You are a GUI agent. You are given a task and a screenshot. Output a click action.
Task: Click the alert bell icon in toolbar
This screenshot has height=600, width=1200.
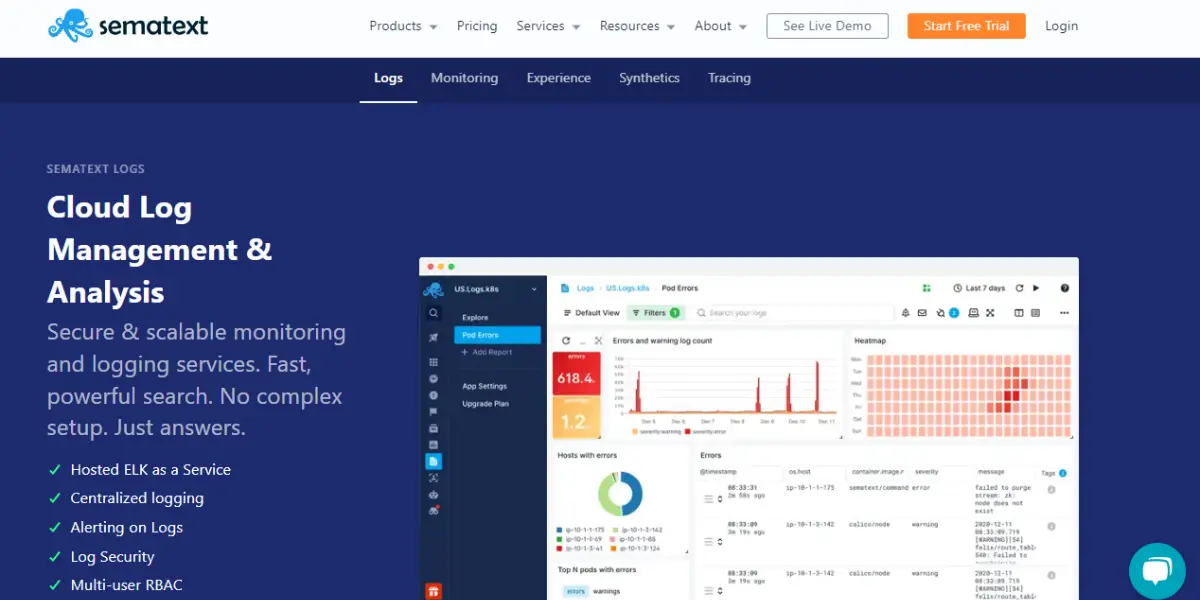[x=906, y=313]
